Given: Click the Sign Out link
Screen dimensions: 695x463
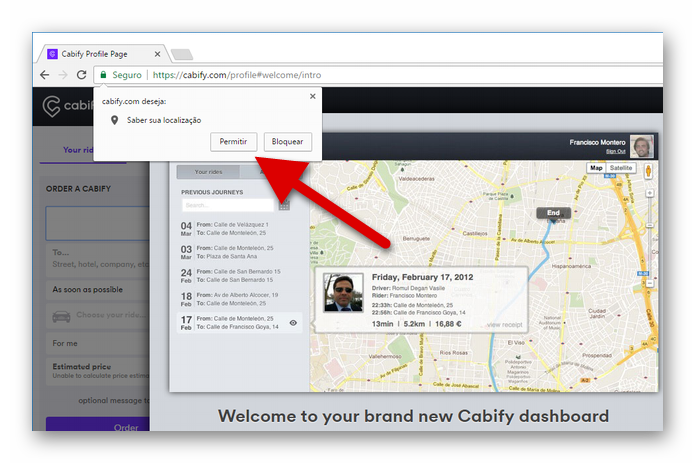Looking at the screenshot, I should (x=616, y=152).
